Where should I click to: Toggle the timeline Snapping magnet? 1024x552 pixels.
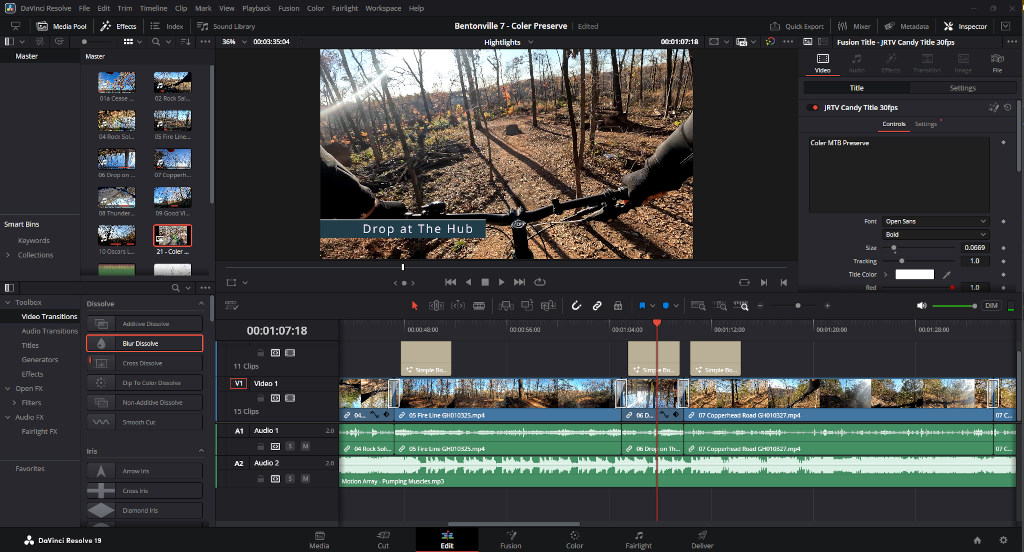click(576, 305)
